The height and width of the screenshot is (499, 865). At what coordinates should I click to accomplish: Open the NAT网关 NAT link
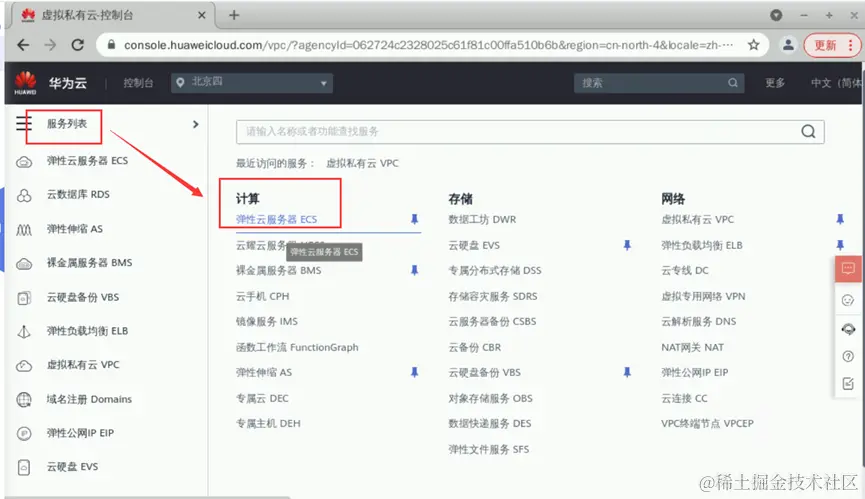[692, 347]
